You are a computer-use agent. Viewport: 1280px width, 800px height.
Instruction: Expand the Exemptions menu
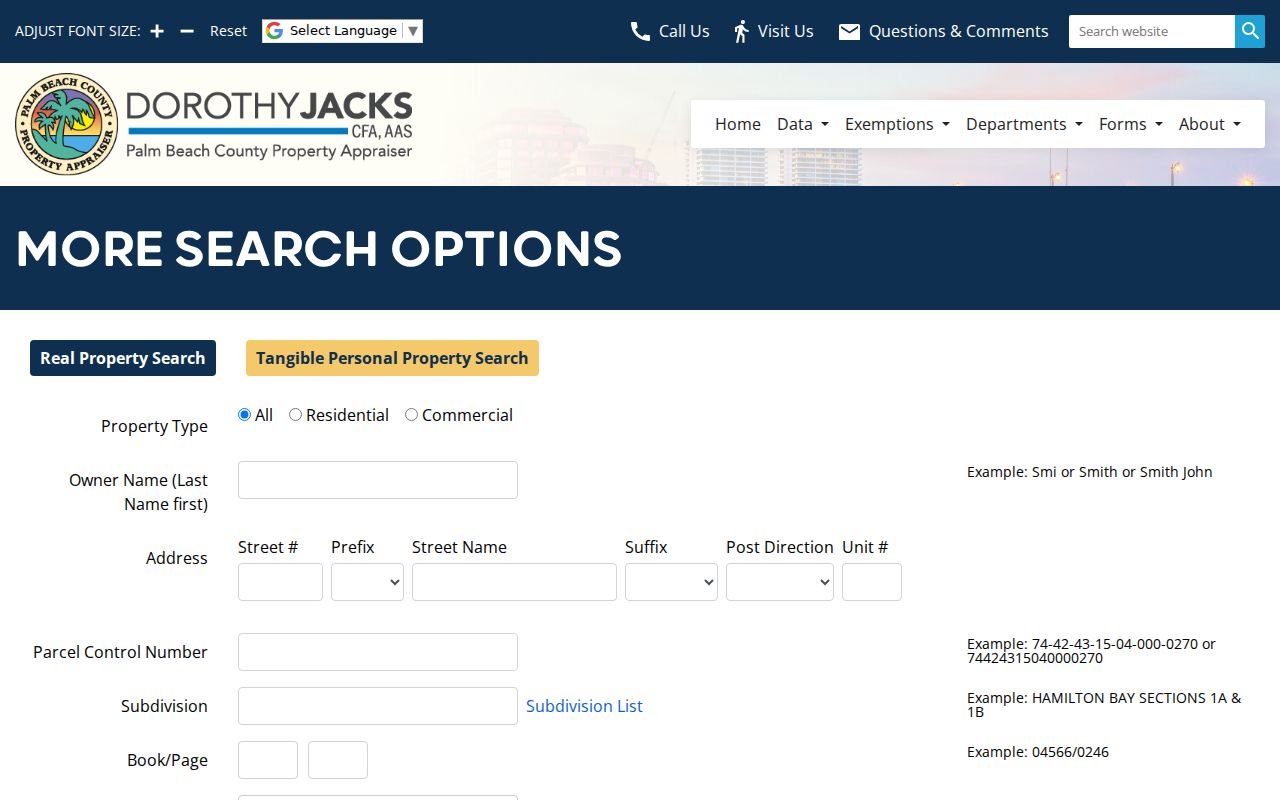897,124
